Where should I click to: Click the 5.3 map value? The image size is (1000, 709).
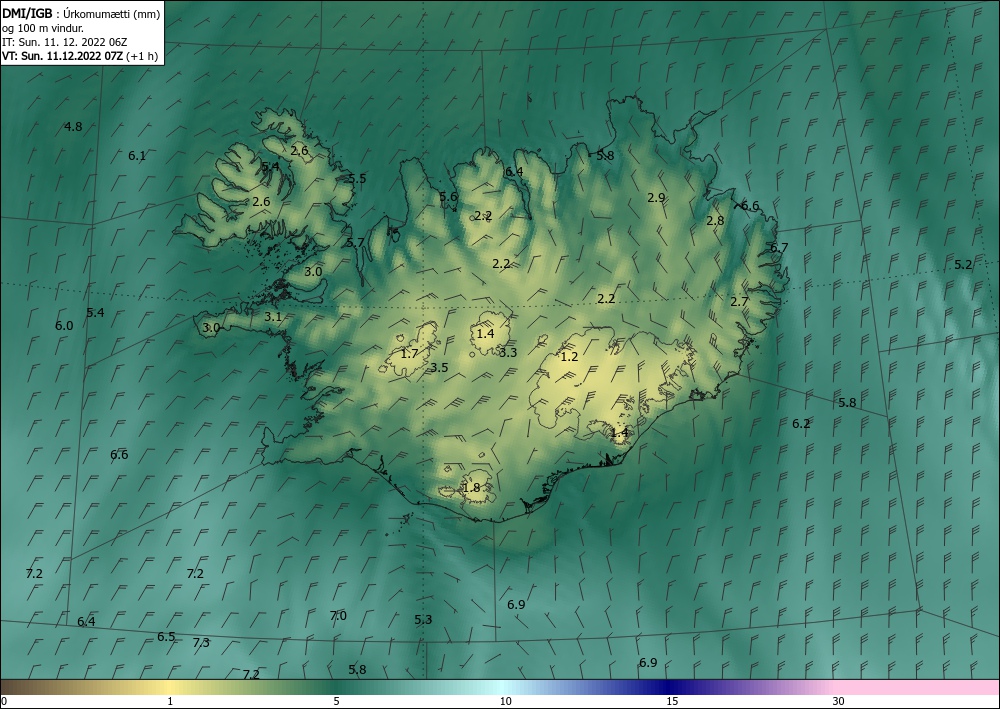[423, 620]
